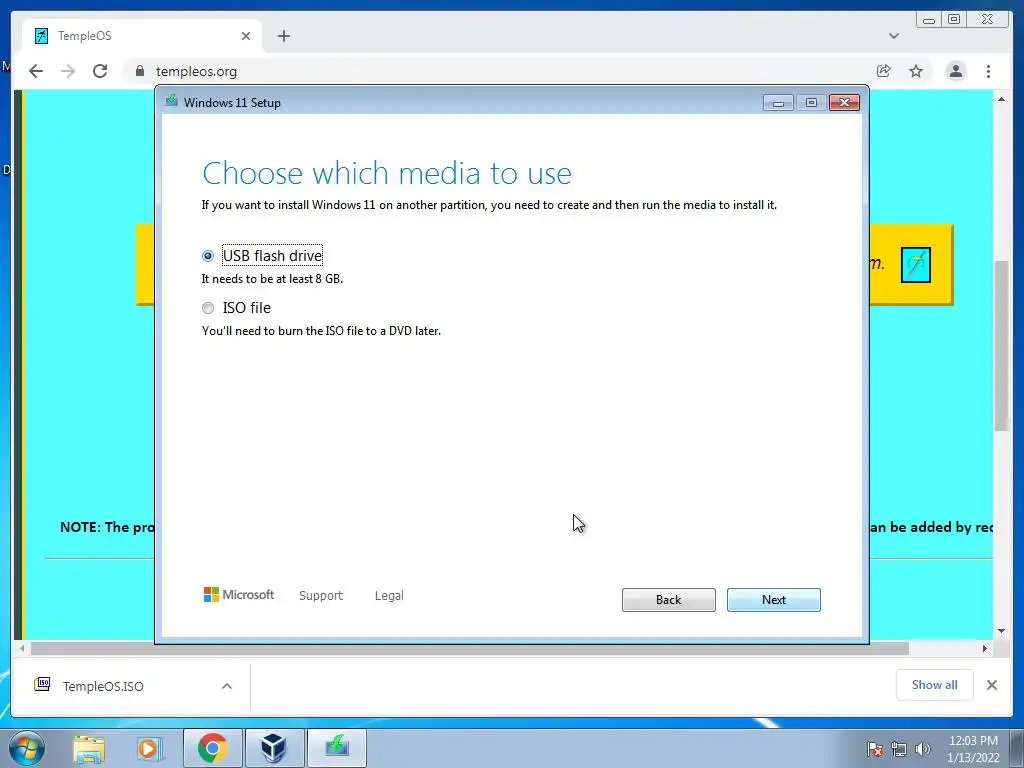
Task: Open the Windows Start menu
Action: 26,748
